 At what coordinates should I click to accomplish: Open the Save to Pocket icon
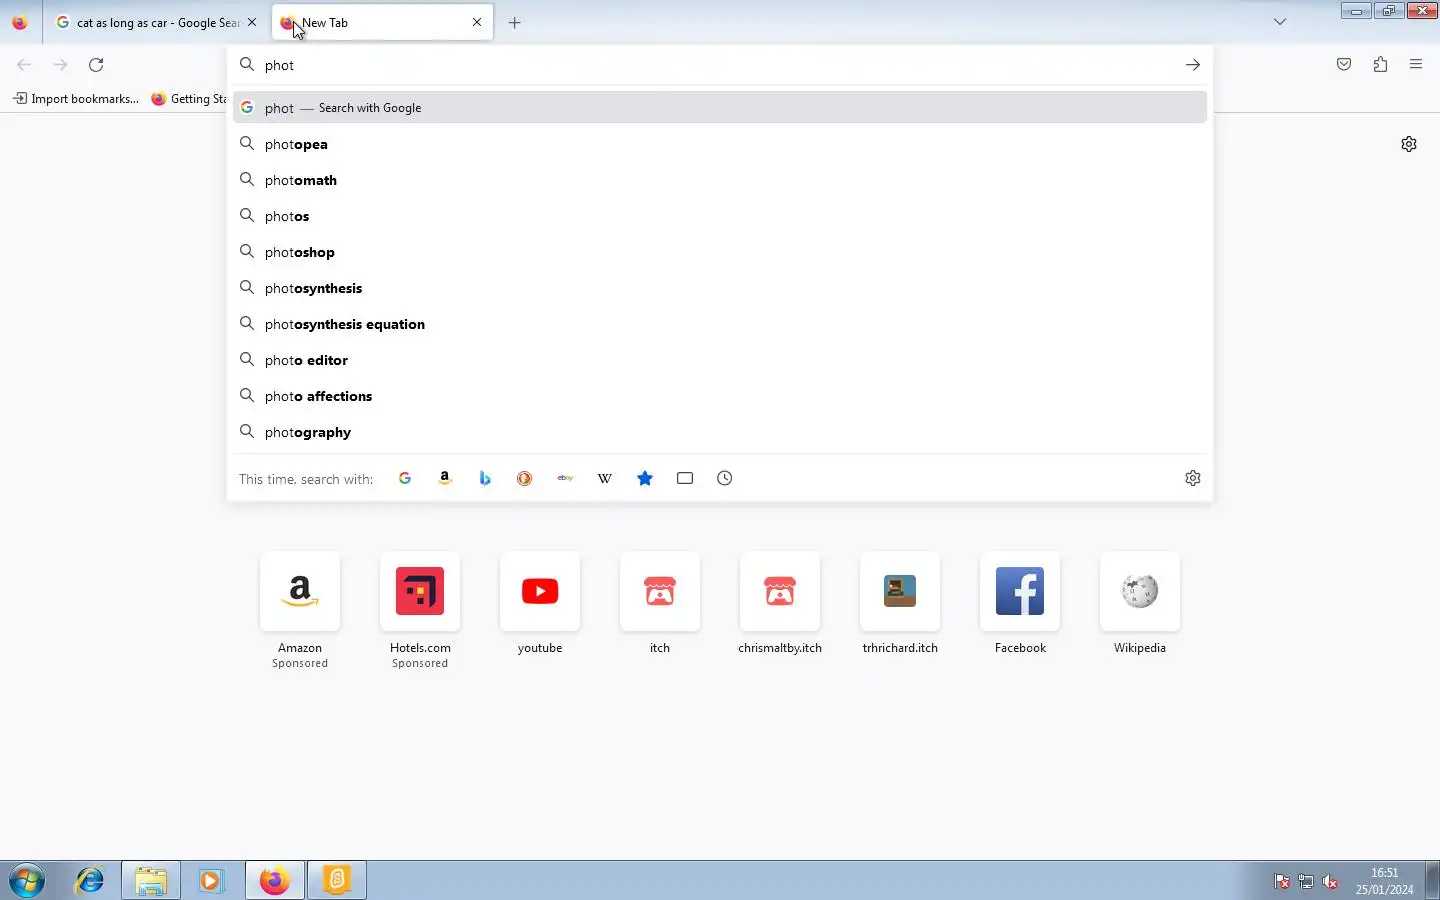(1344, 65)
